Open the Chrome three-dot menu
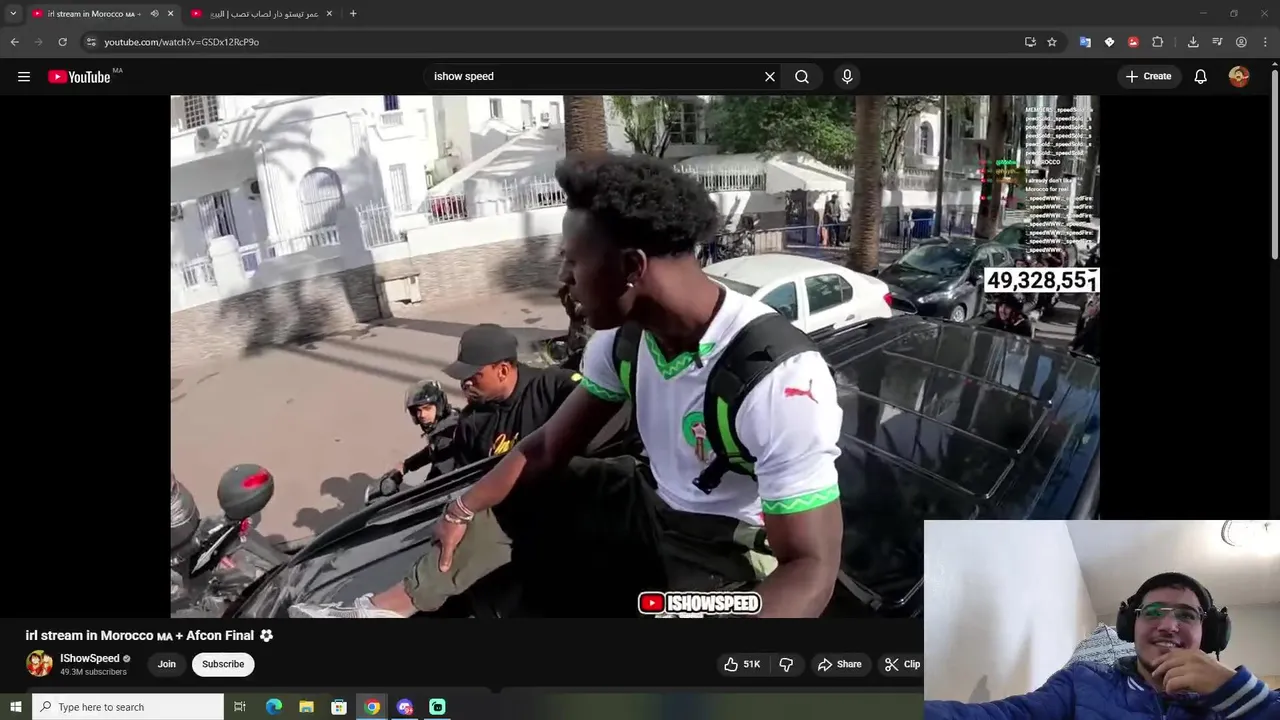Screen dimensions: 1280x720 pyautogui.click(x=1266, y=42)
